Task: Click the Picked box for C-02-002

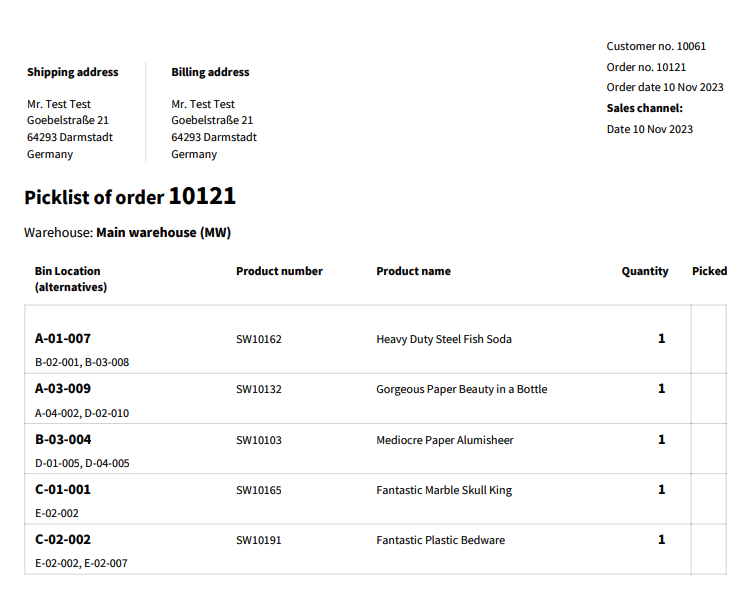Action: (x=709, y=549)
